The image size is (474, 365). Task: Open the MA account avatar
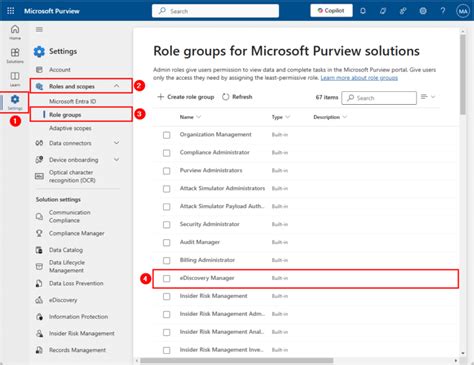point(463,11)
